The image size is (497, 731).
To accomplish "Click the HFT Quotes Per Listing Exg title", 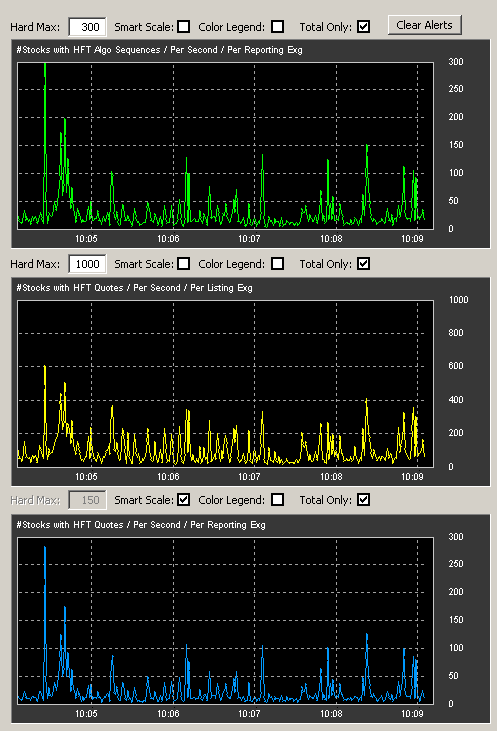I will [134, 288].
